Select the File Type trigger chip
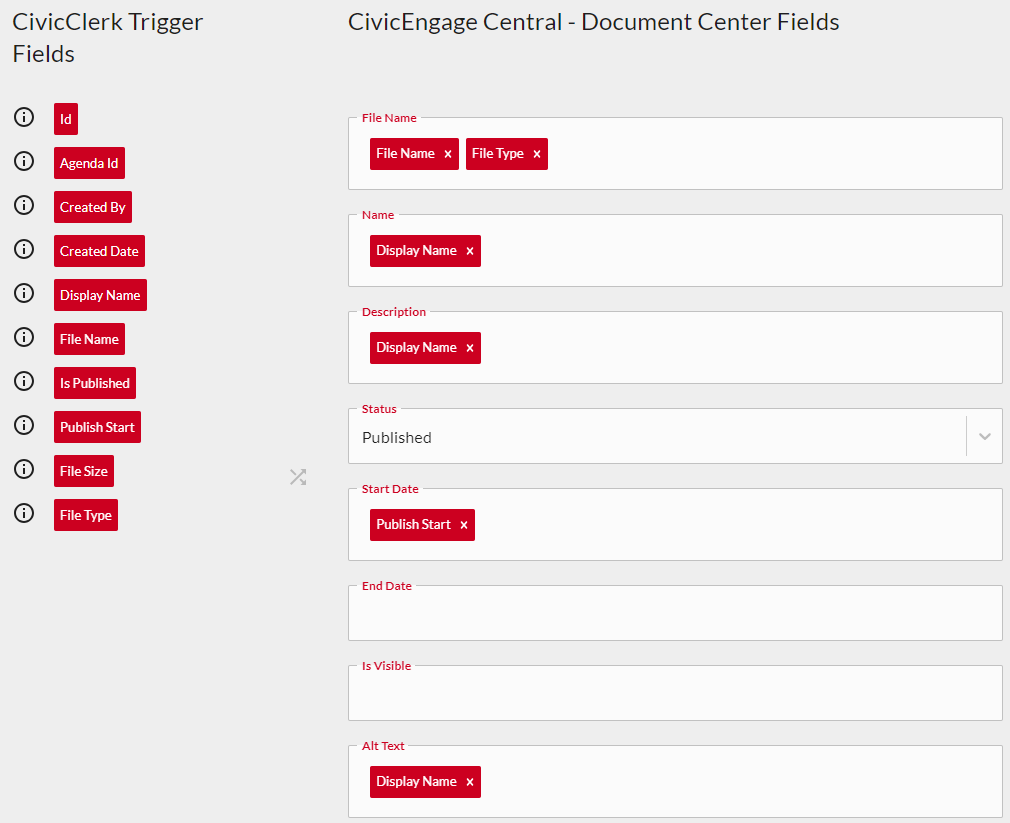1010x823 pixels. [x=86, y=515]
